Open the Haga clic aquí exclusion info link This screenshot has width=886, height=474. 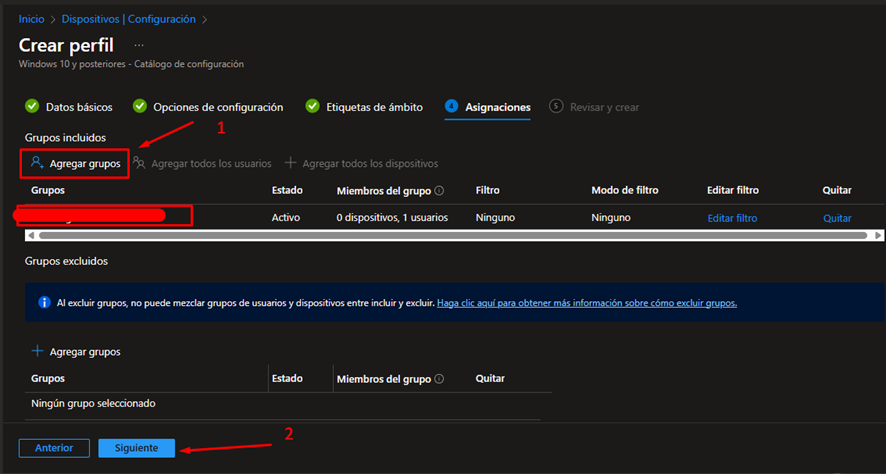tap(586, 303)
